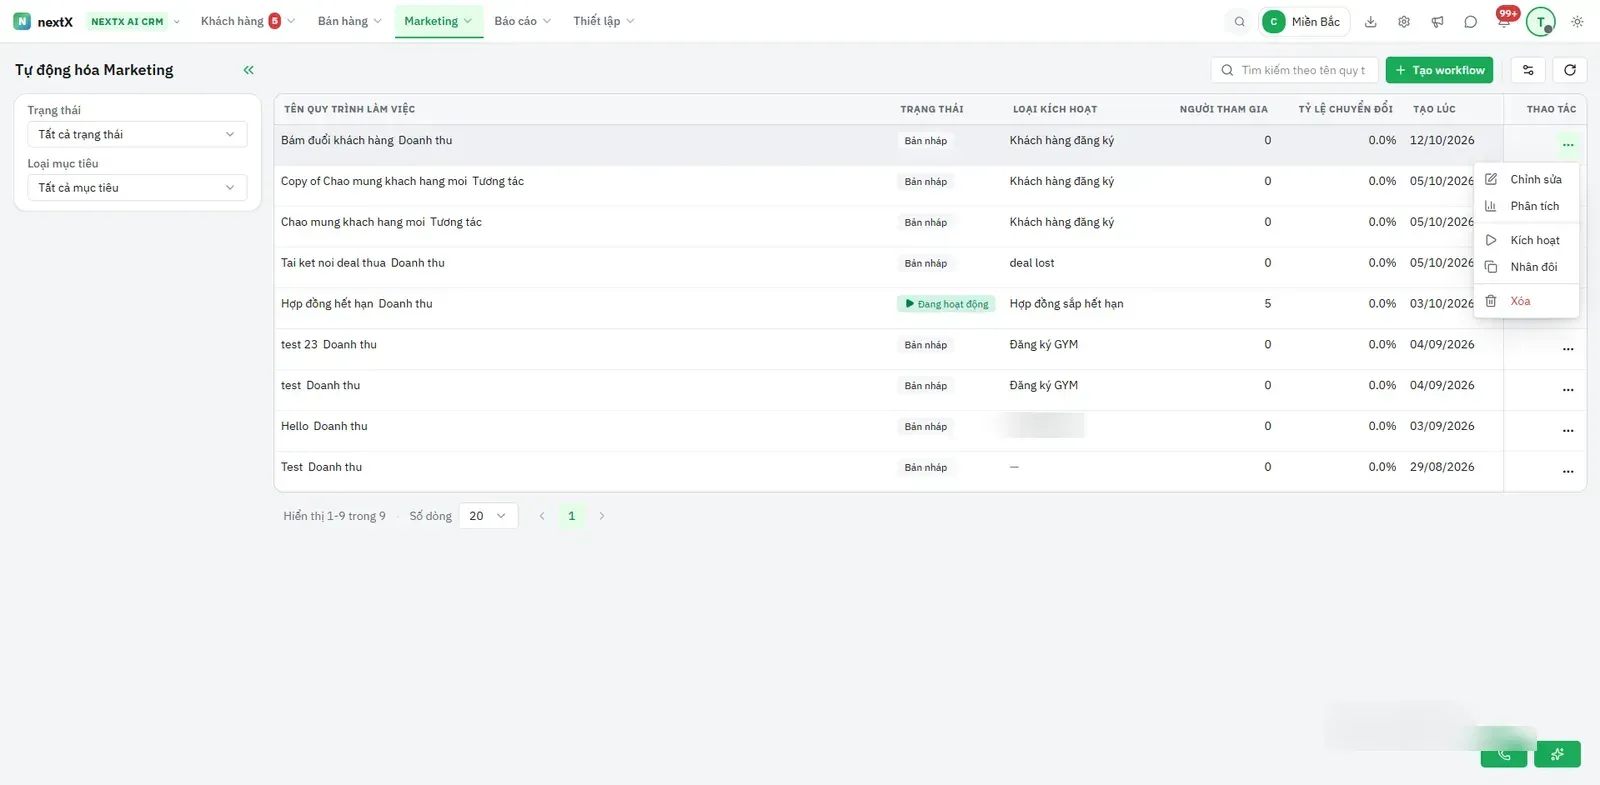Open the Khách hàng menu
1600x785 pixels.
click(x=247, y=21)
